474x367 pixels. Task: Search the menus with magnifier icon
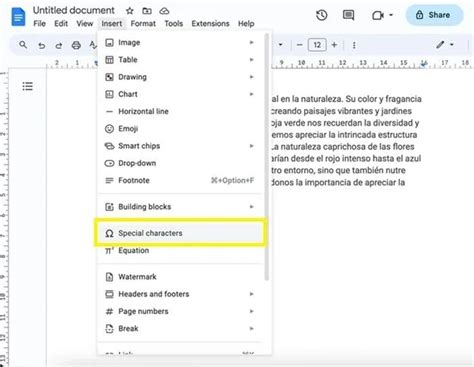[x=23, y=45]
